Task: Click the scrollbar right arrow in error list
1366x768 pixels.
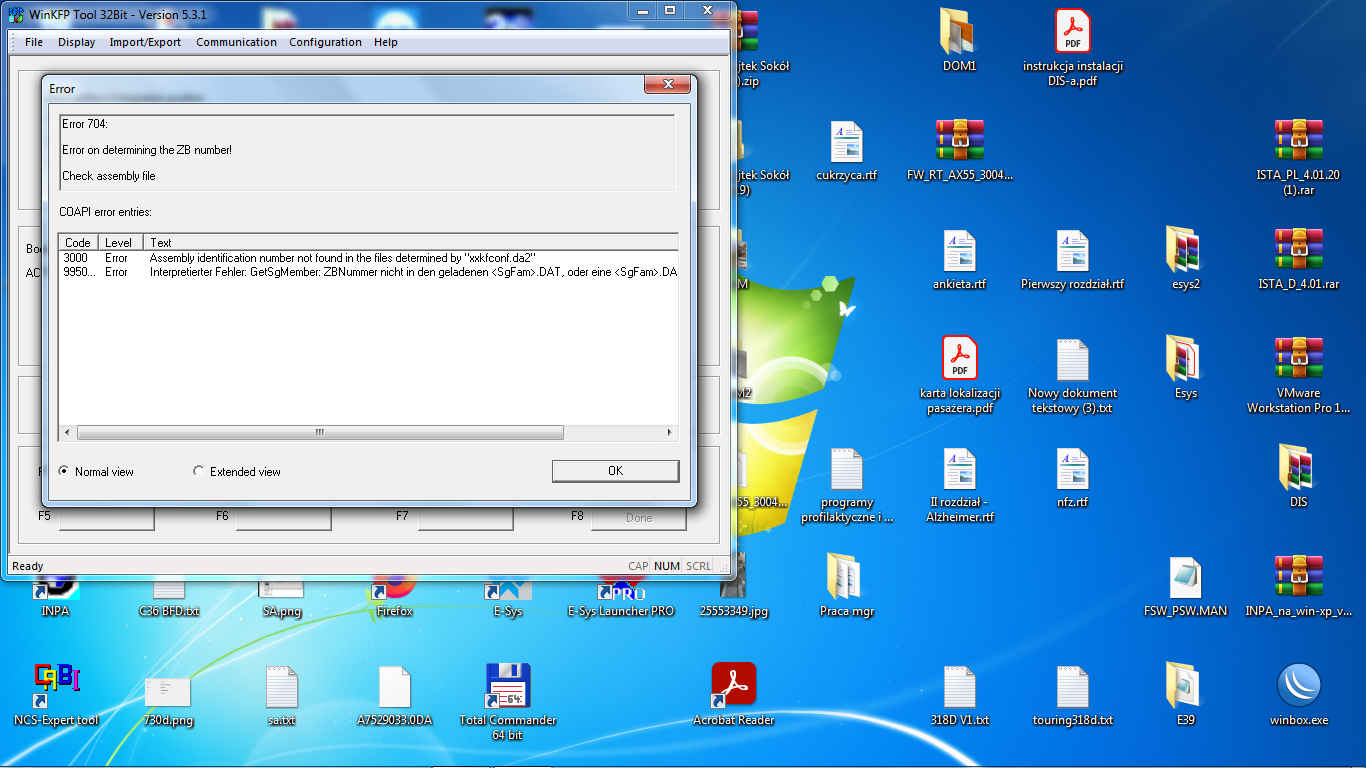Action: (x=670, y=432)
